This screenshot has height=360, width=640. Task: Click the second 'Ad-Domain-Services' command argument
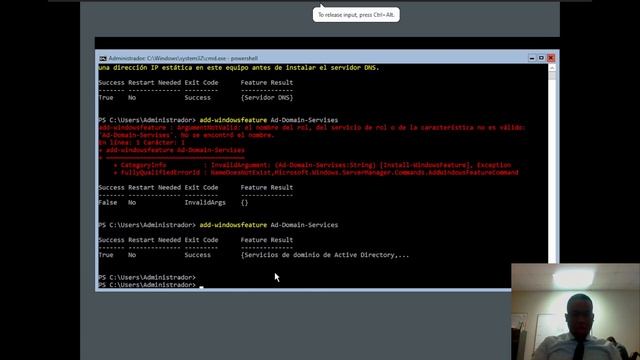(304, 225)
